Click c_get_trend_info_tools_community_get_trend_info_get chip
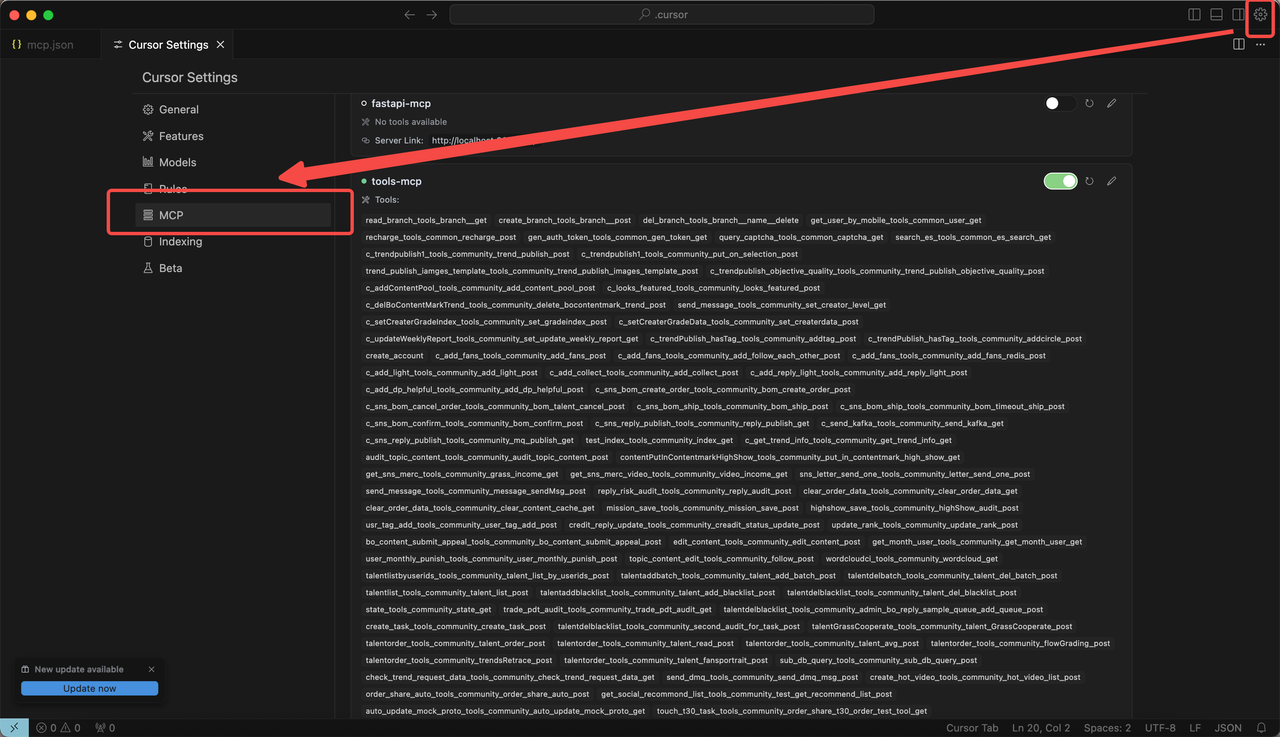 click(x=848, y=440)
